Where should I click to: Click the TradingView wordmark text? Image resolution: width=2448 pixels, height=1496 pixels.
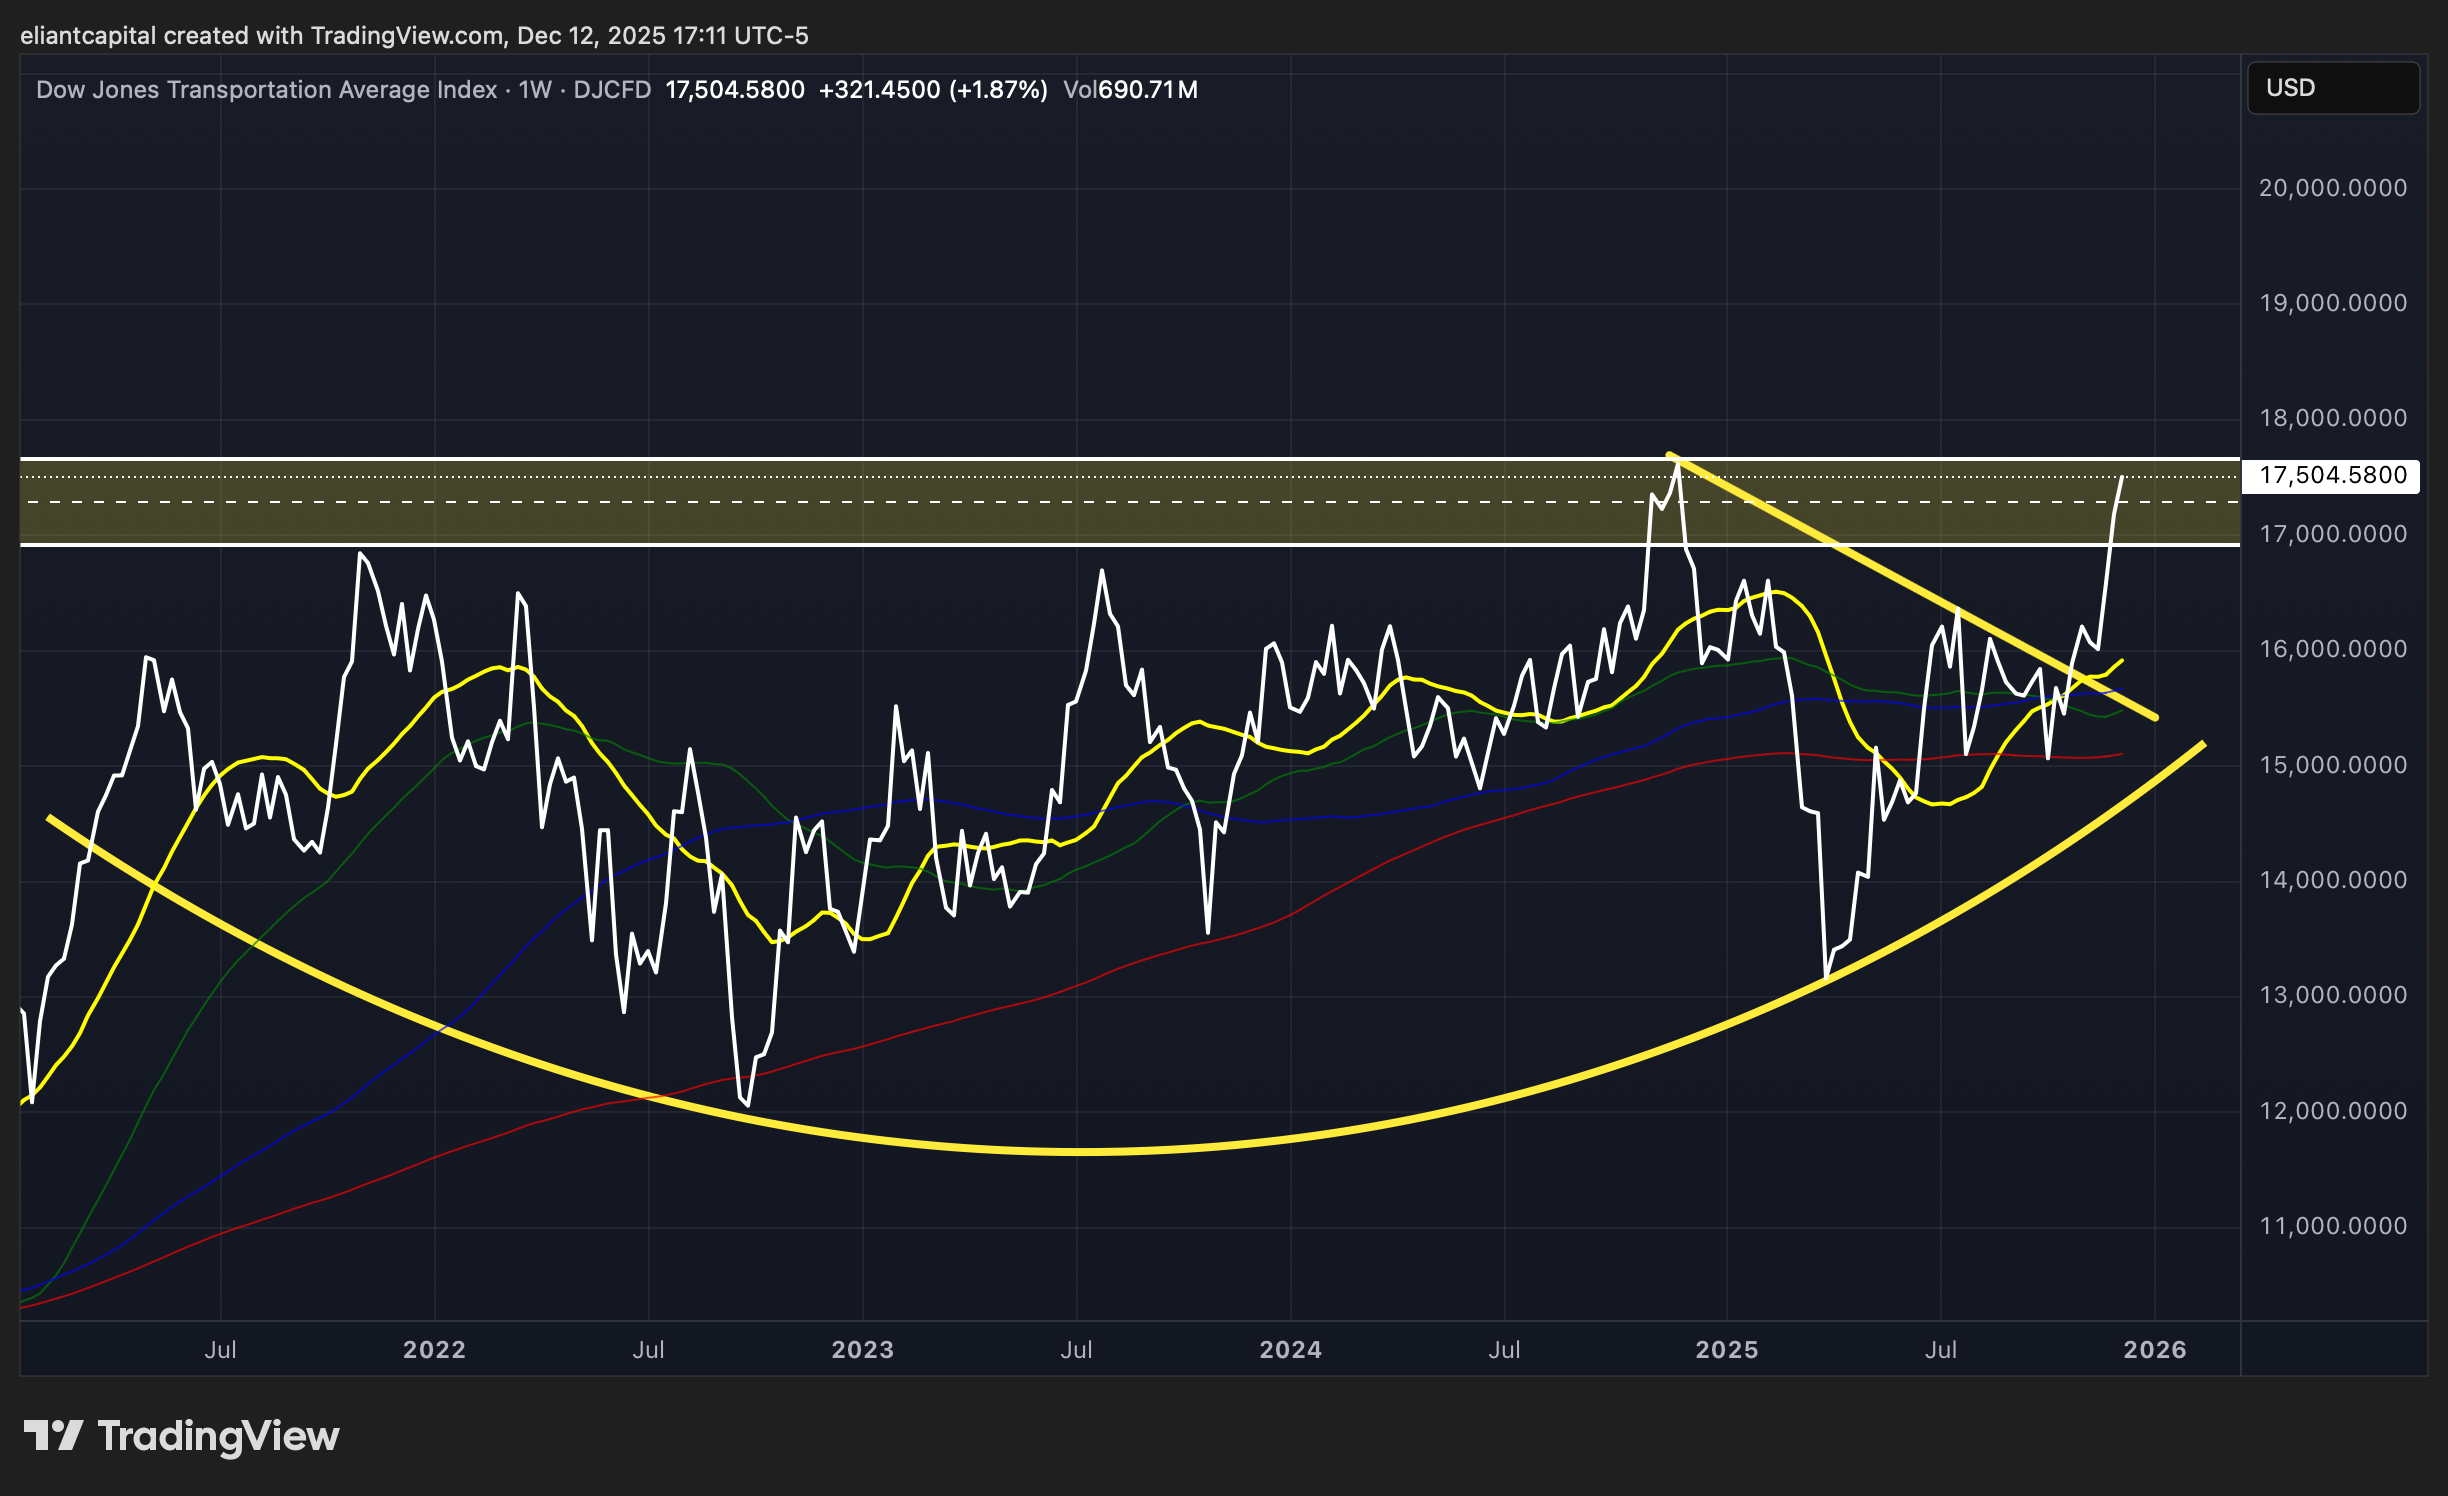tap(218, 1436)
